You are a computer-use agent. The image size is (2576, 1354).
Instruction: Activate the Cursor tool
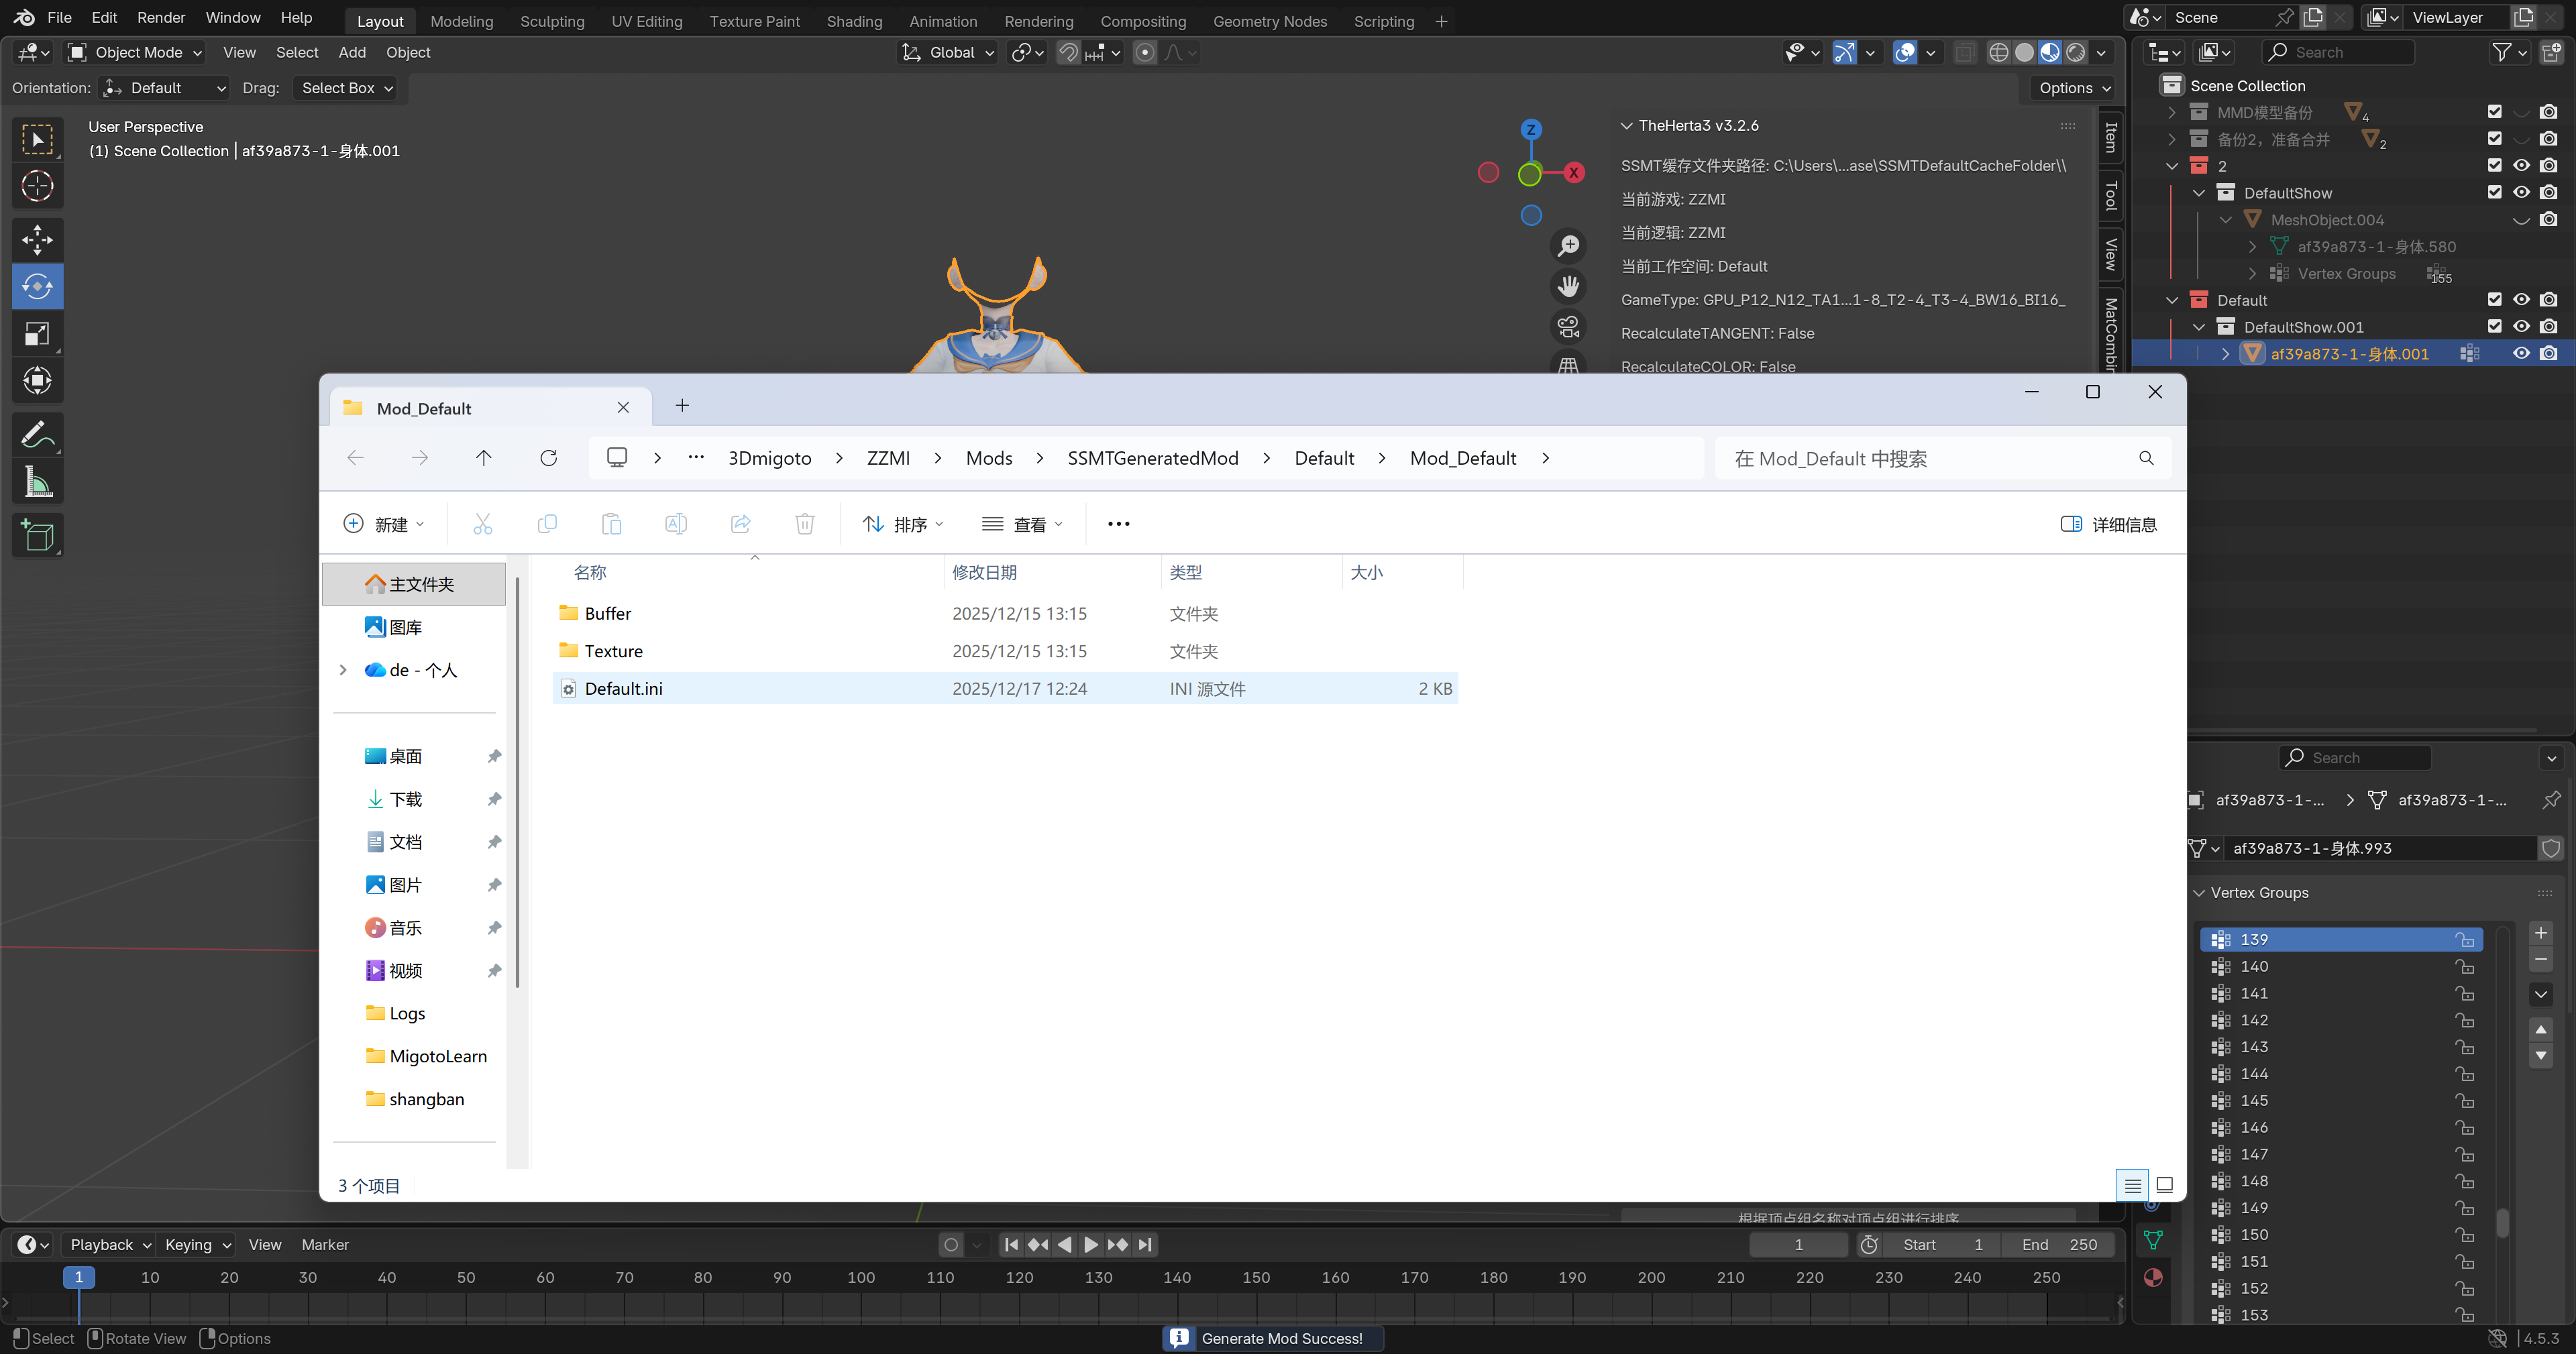tap(37, 186)
